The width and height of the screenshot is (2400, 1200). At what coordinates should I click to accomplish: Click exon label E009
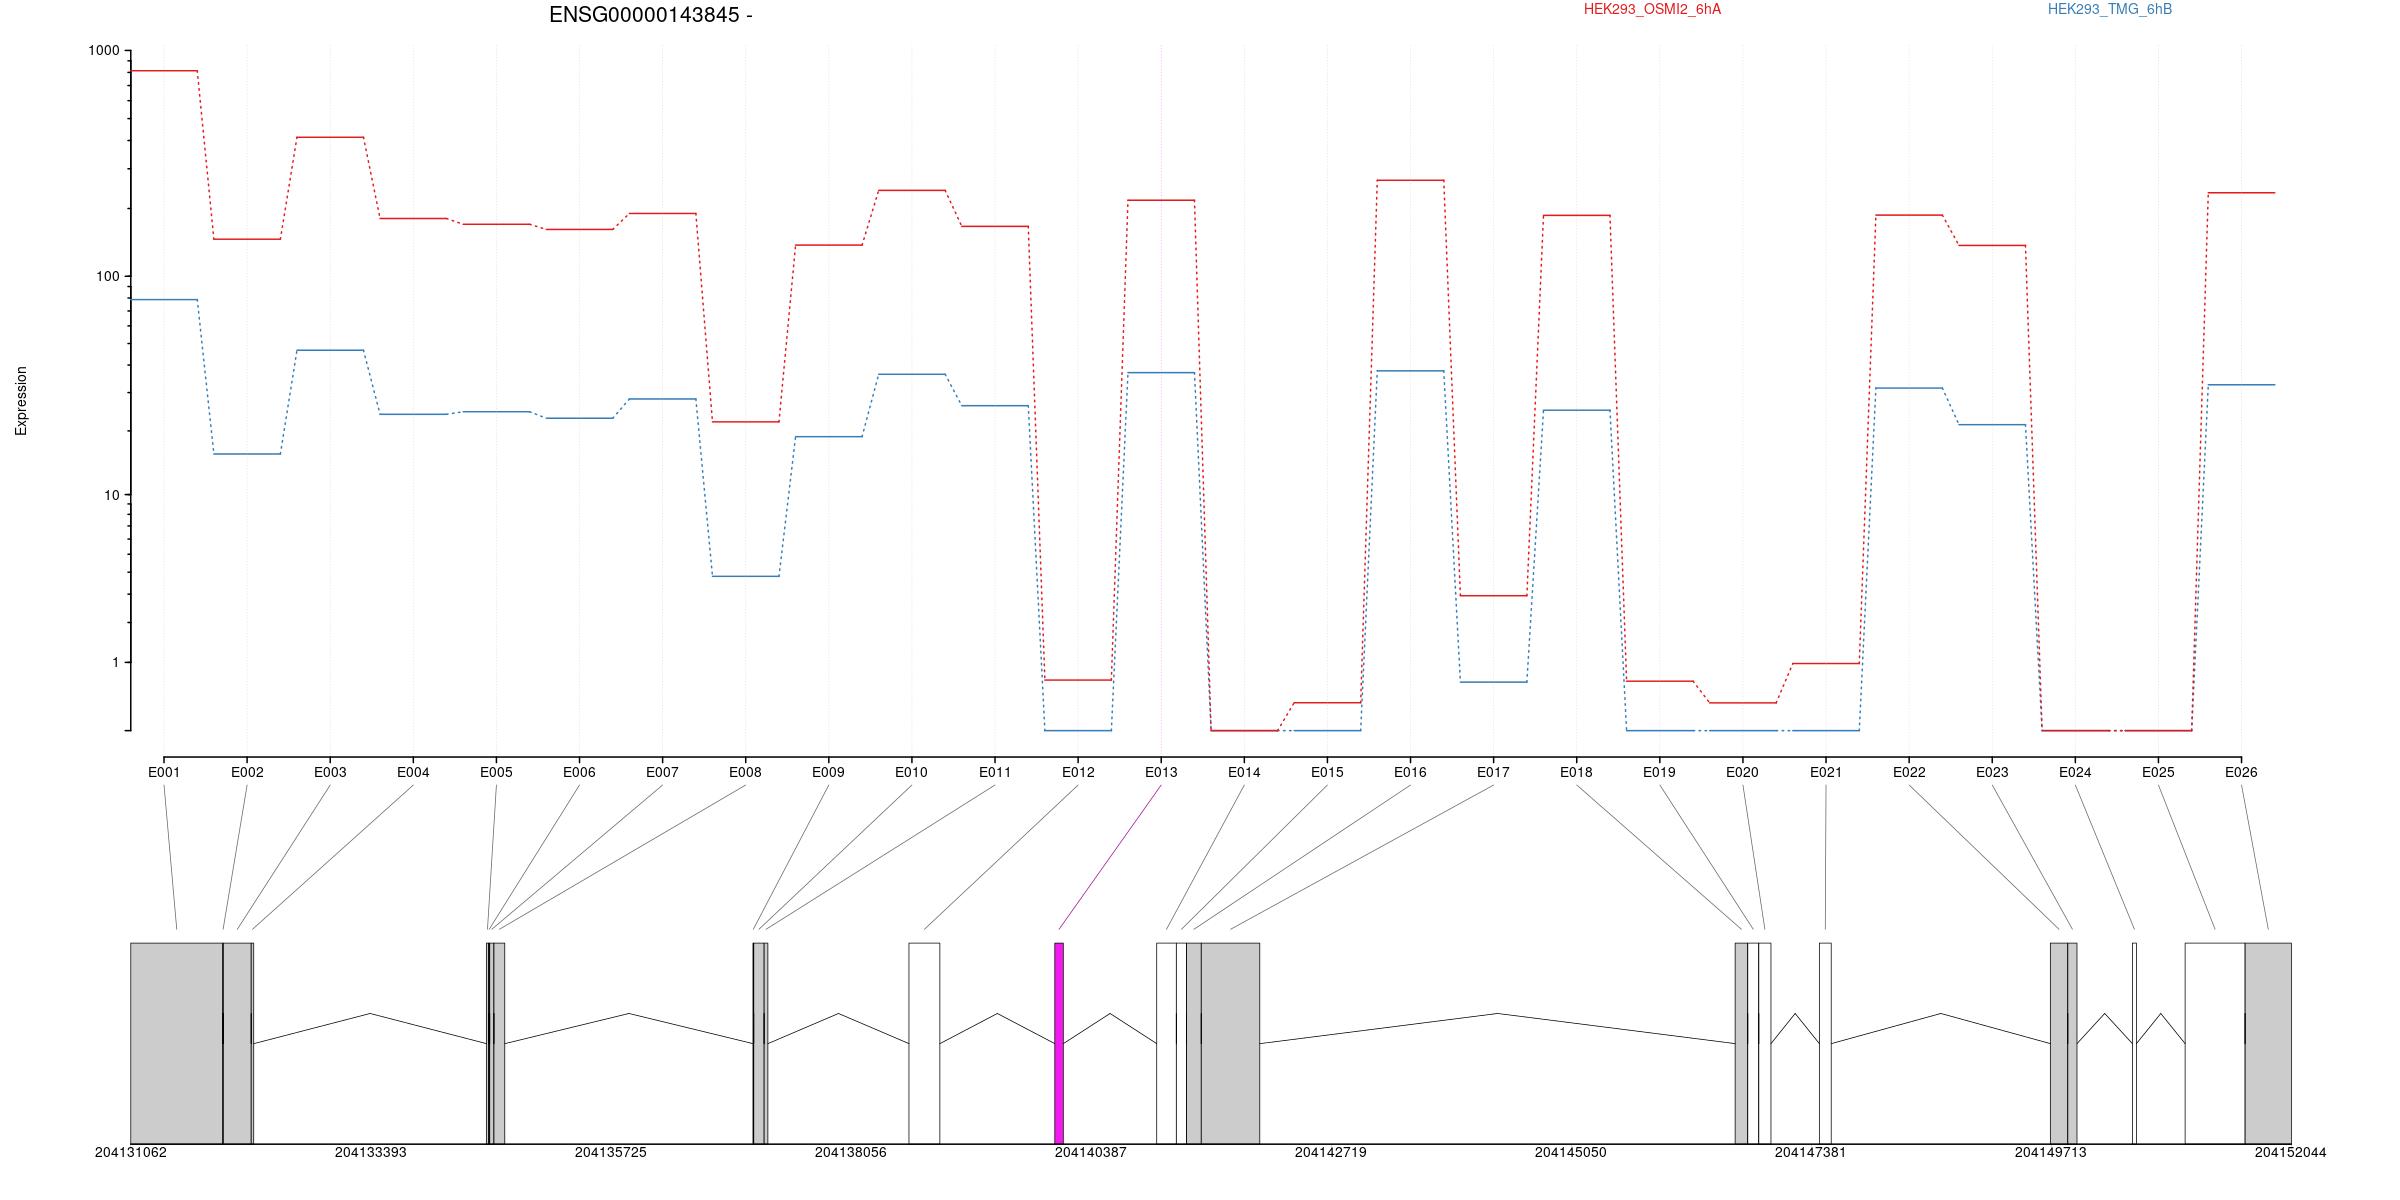tap(828, 772)
